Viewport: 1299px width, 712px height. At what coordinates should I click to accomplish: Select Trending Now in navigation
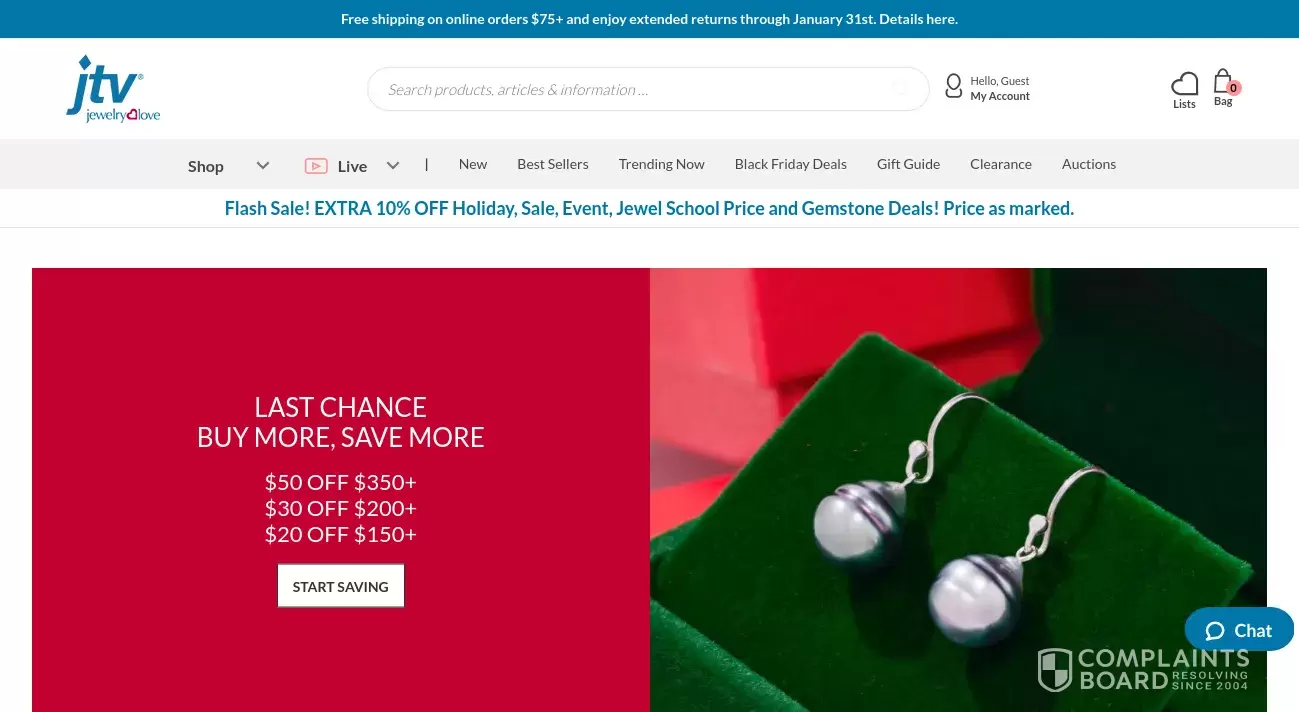click(662, 164)
